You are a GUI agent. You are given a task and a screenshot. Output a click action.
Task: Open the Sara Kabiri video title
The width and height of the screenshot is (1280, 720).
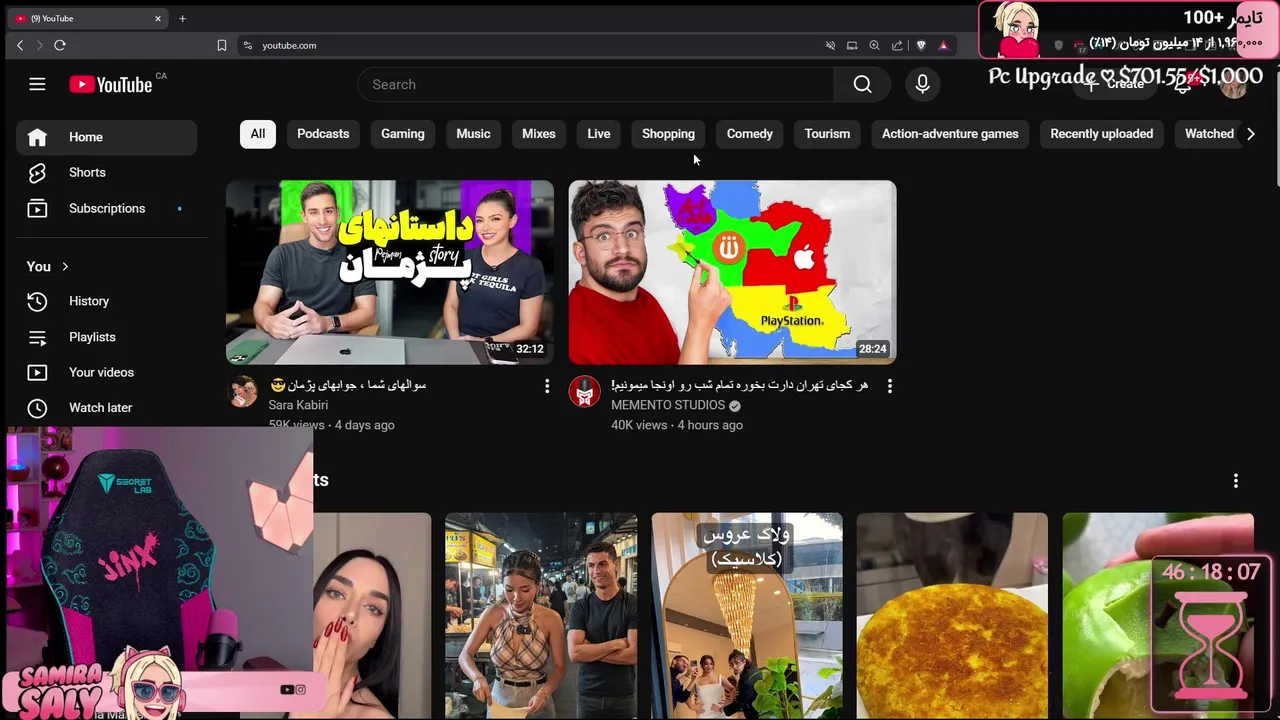[x=348, y=385]
